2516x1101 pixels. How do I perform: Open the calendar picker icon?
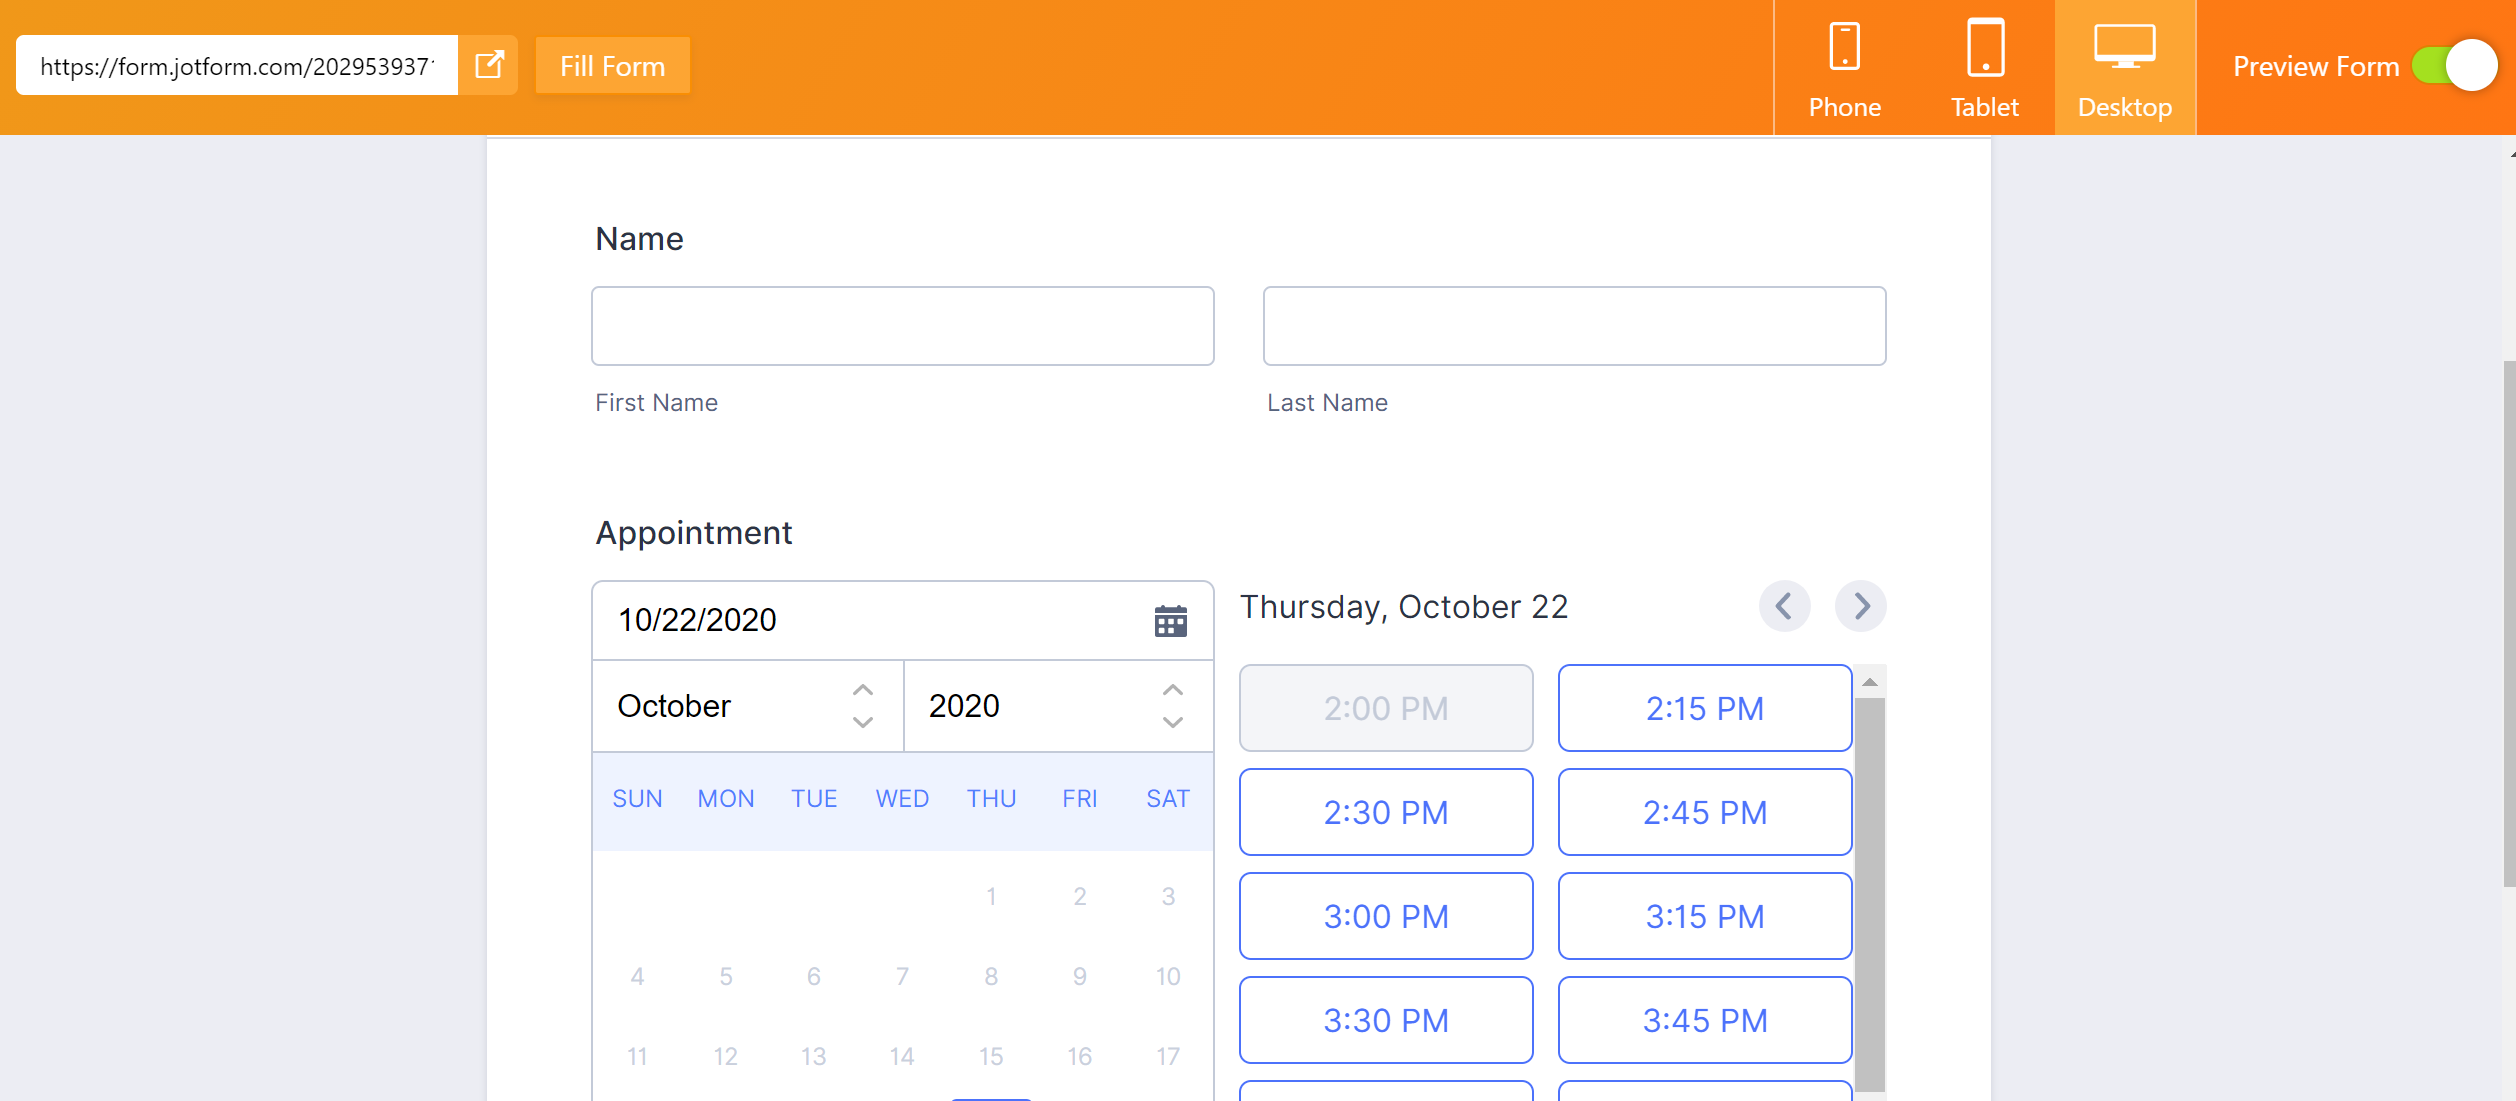pyautogui.click(x=1170, y=621)
